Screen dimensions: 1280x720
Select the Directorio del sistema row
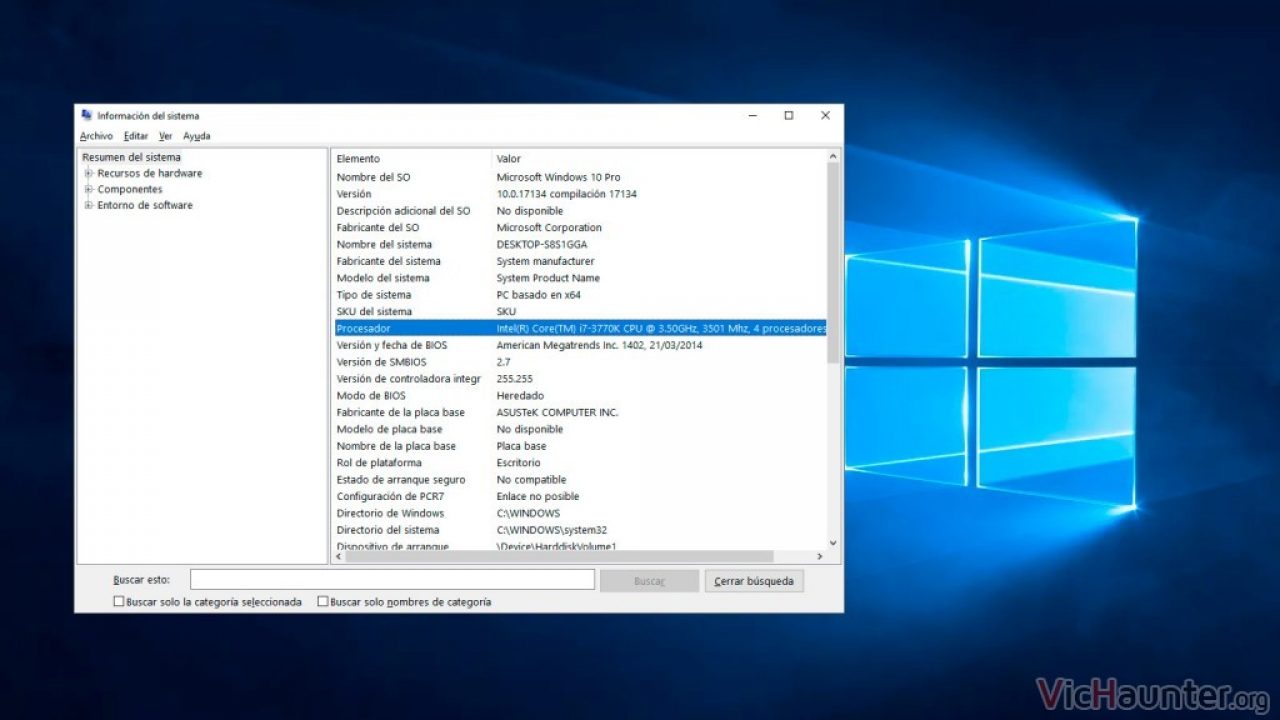[x=579, y=530]
